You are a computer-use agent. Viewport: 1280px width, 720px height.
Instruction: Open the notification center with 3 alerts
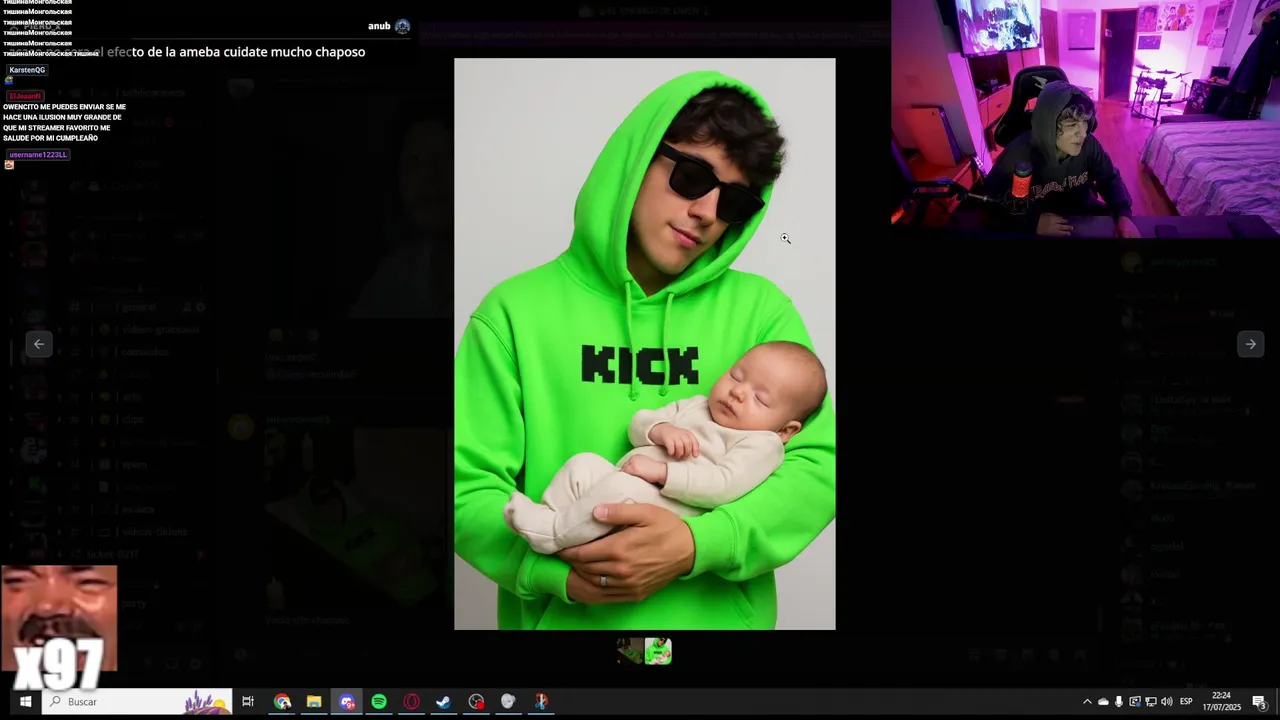[1259, 701]
